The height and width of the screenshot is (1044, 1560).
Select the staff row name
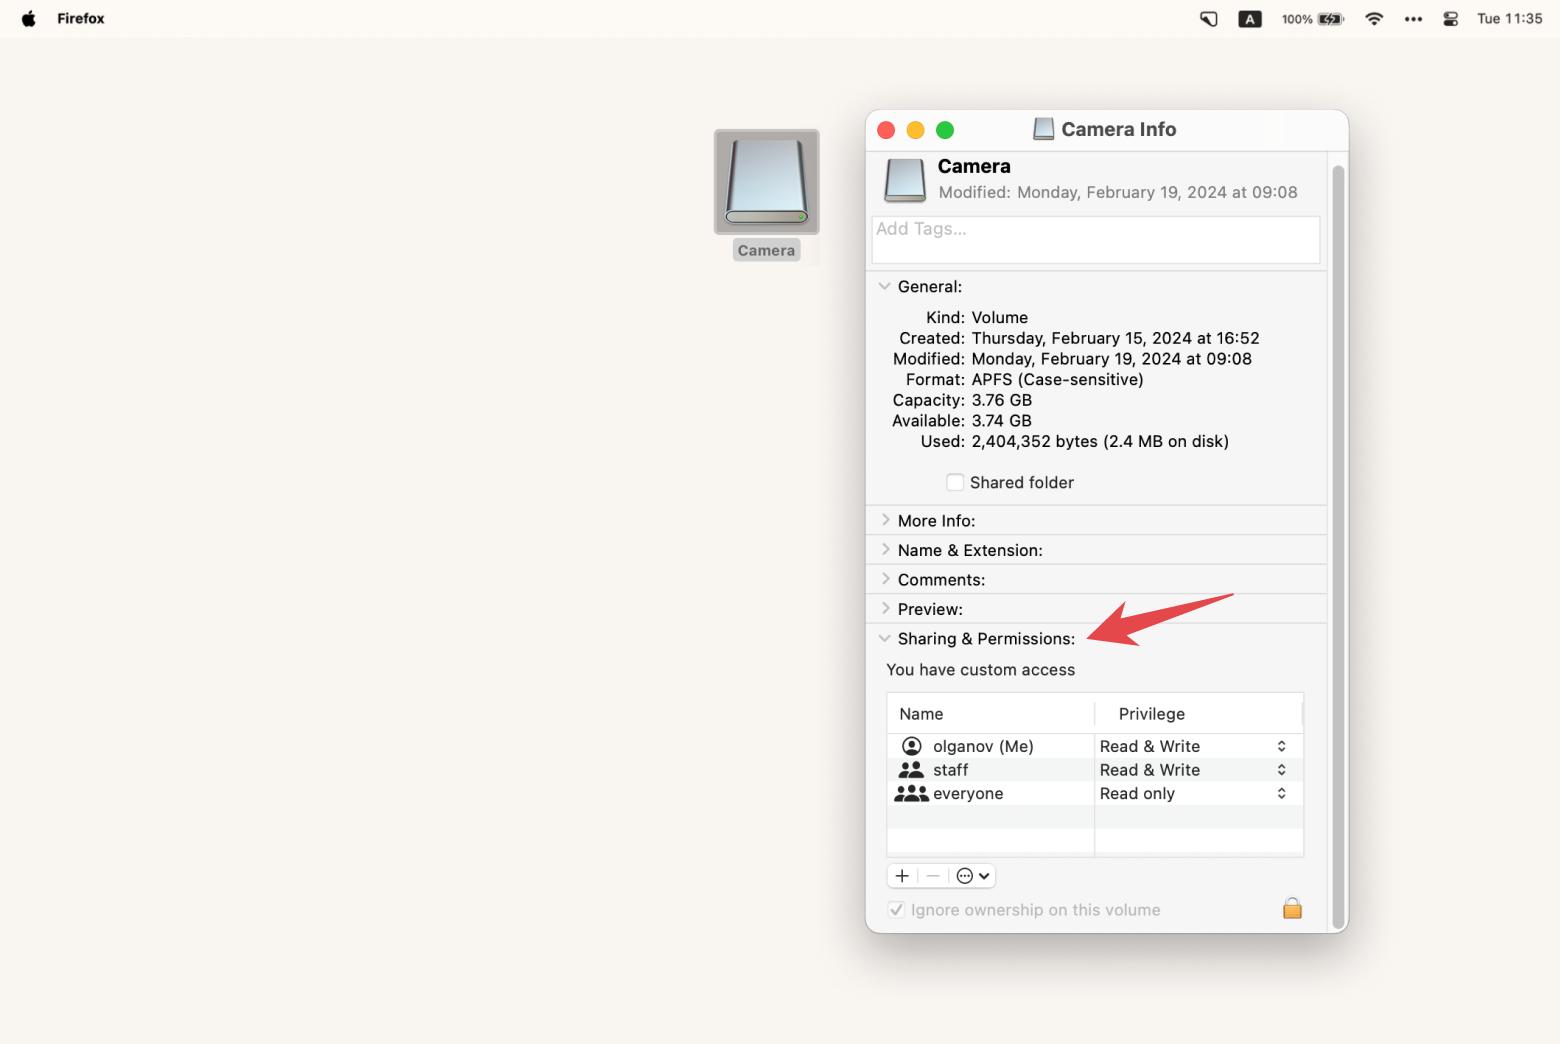[950, 770]
